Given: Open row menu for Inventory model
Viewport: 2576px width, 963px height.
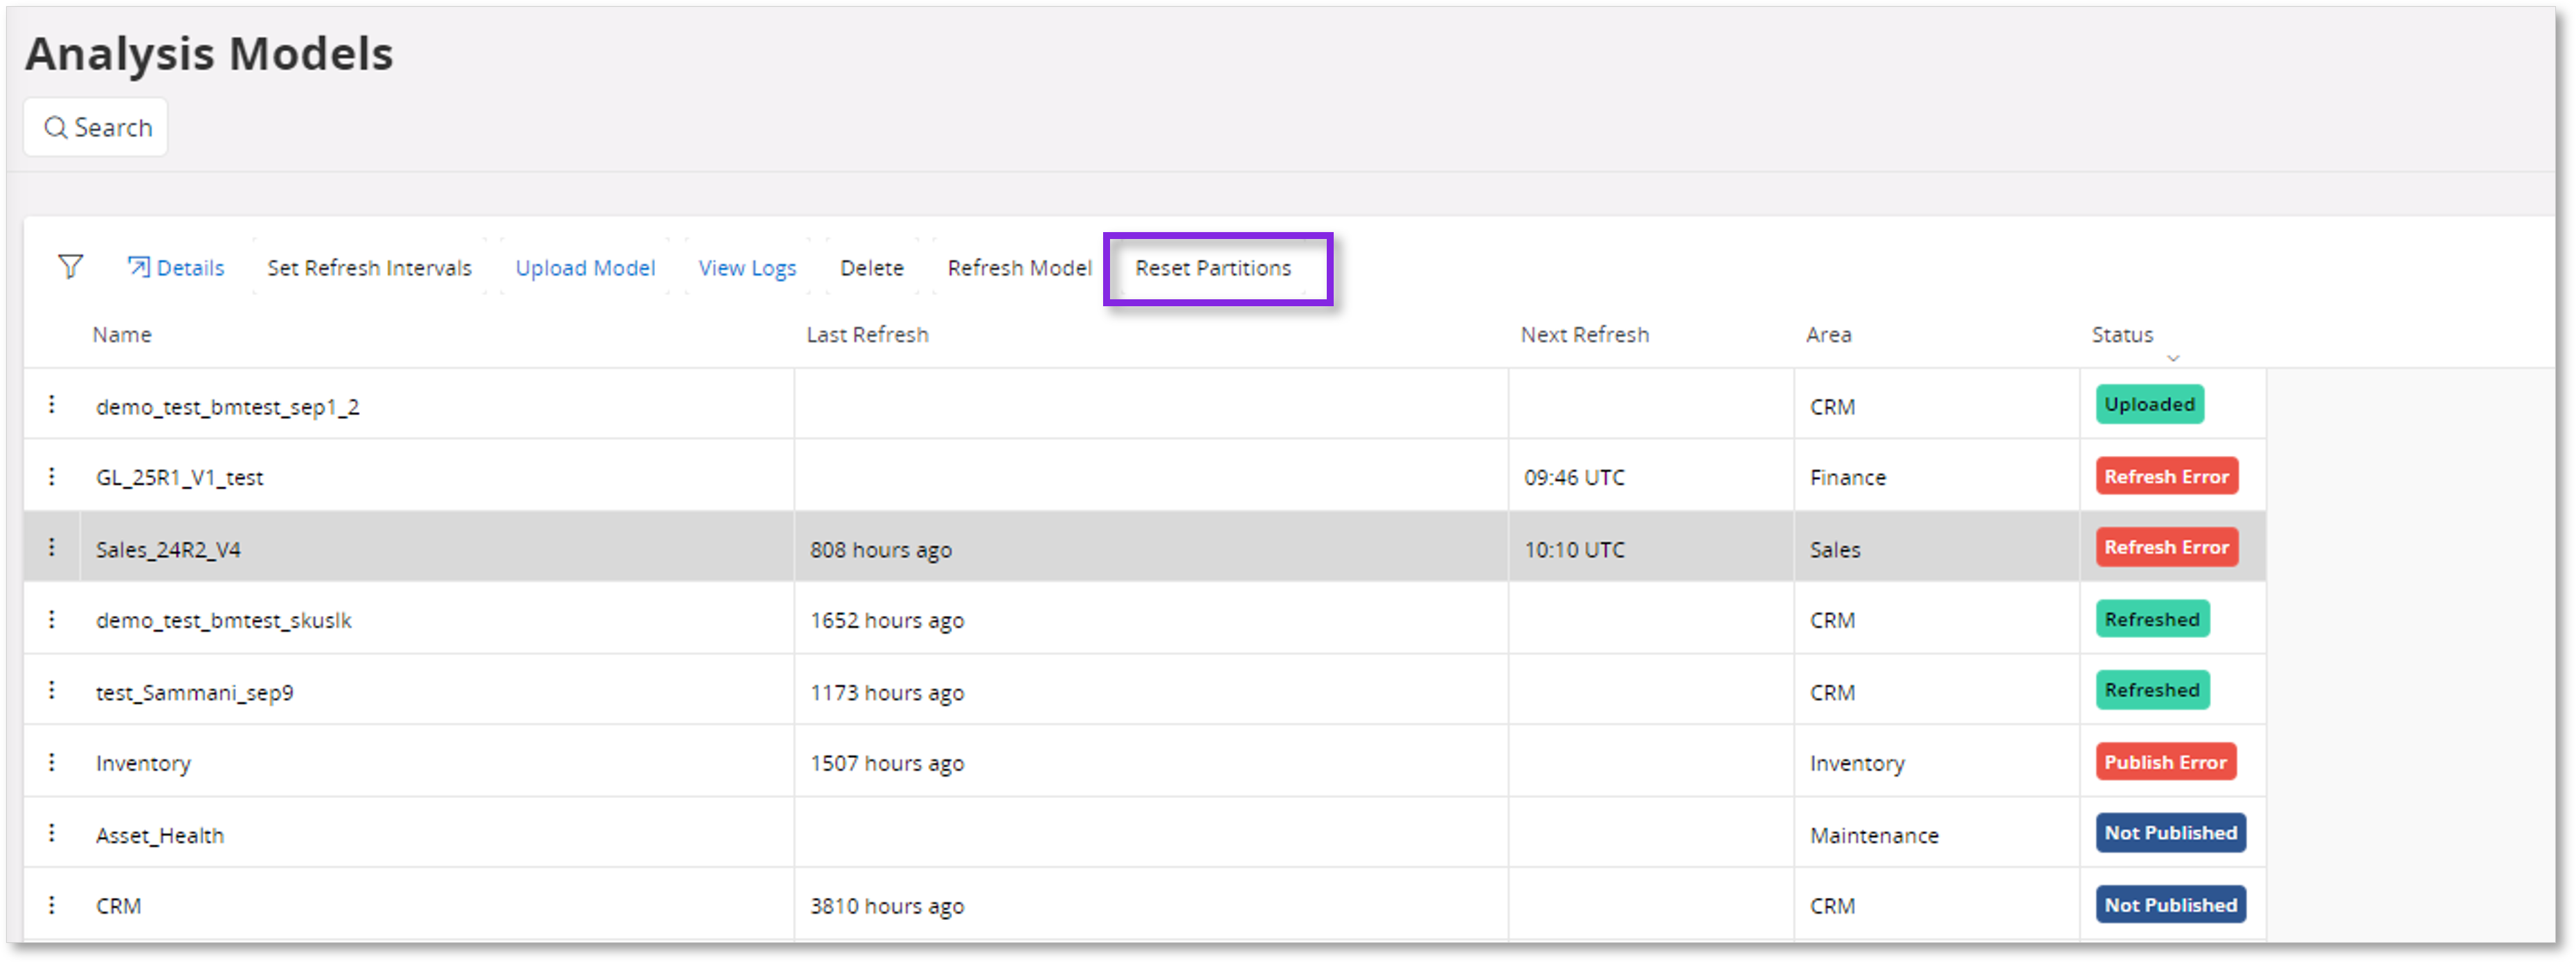Looking at the screenshot, I should point(52,762).
